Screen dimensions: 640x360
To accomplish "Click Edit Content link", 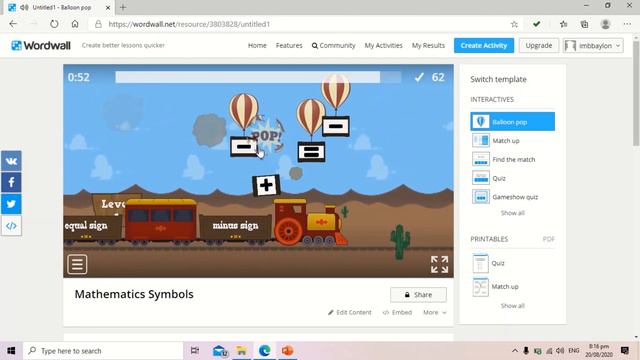I will tap(350, 312).
